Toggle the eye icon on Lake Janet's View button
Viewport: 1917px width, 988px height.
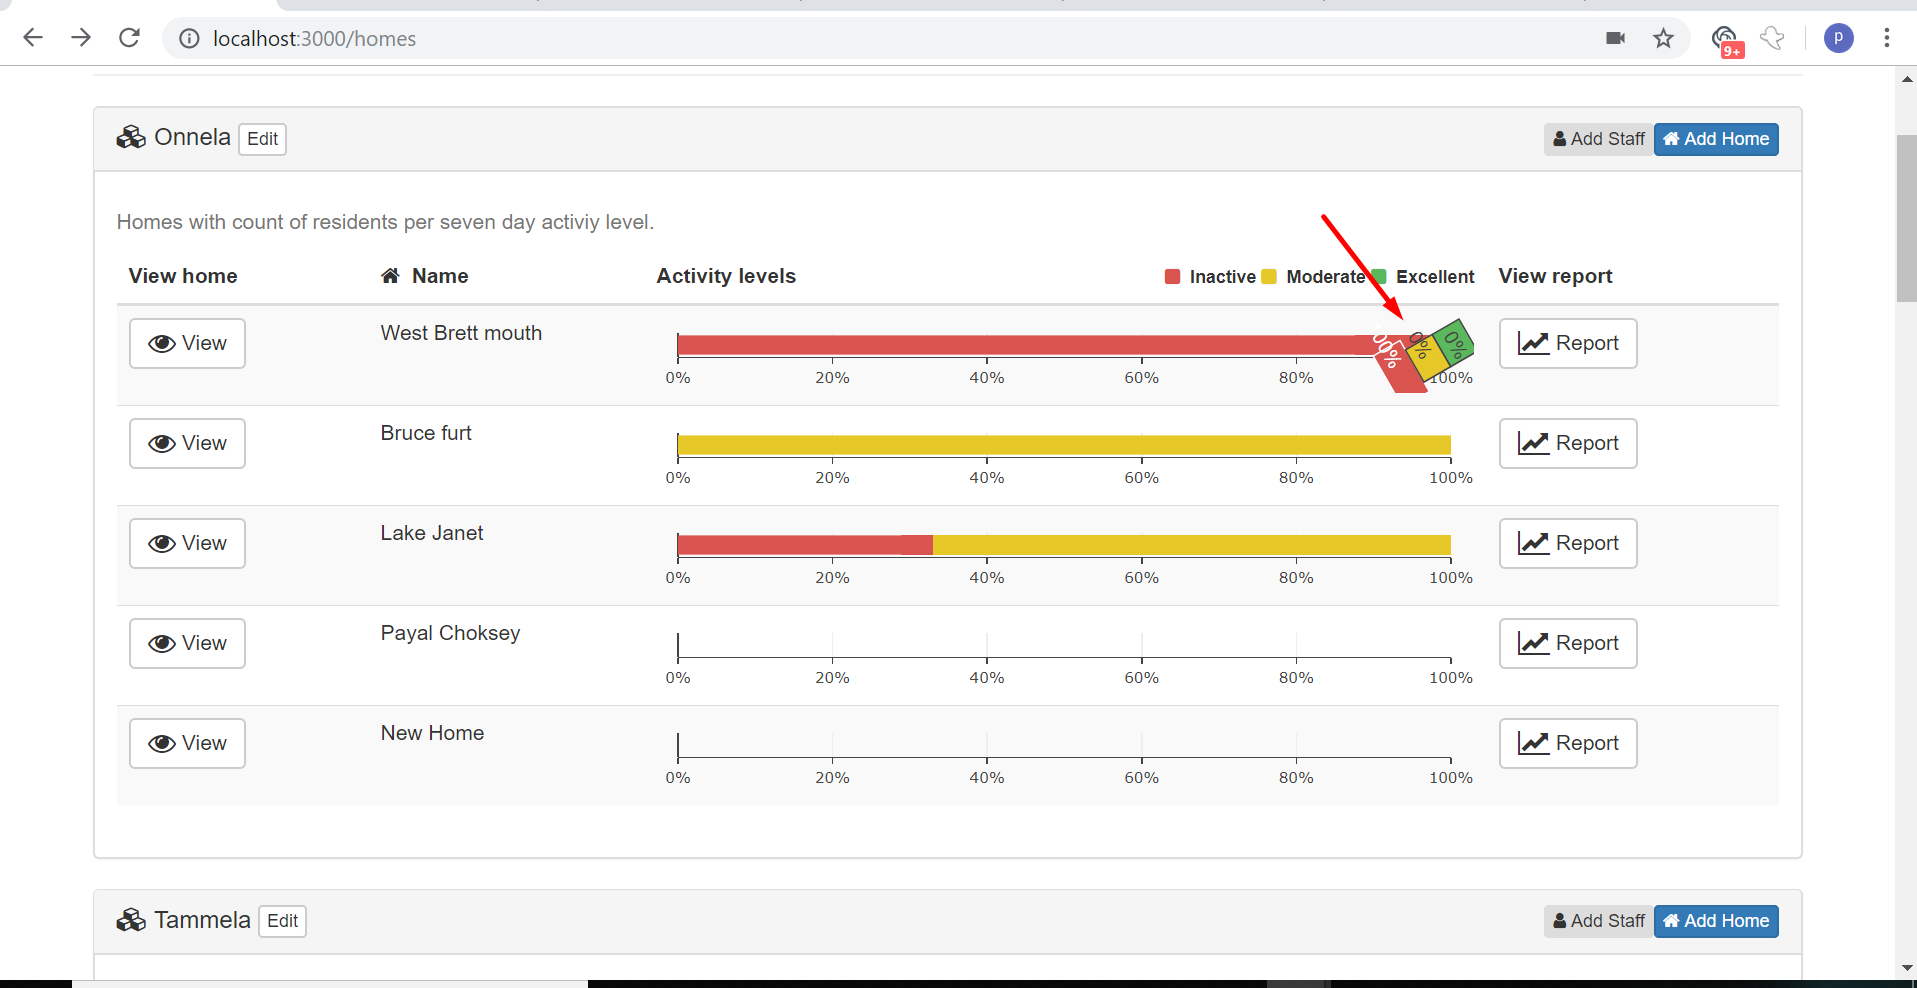tap(162, 543)
